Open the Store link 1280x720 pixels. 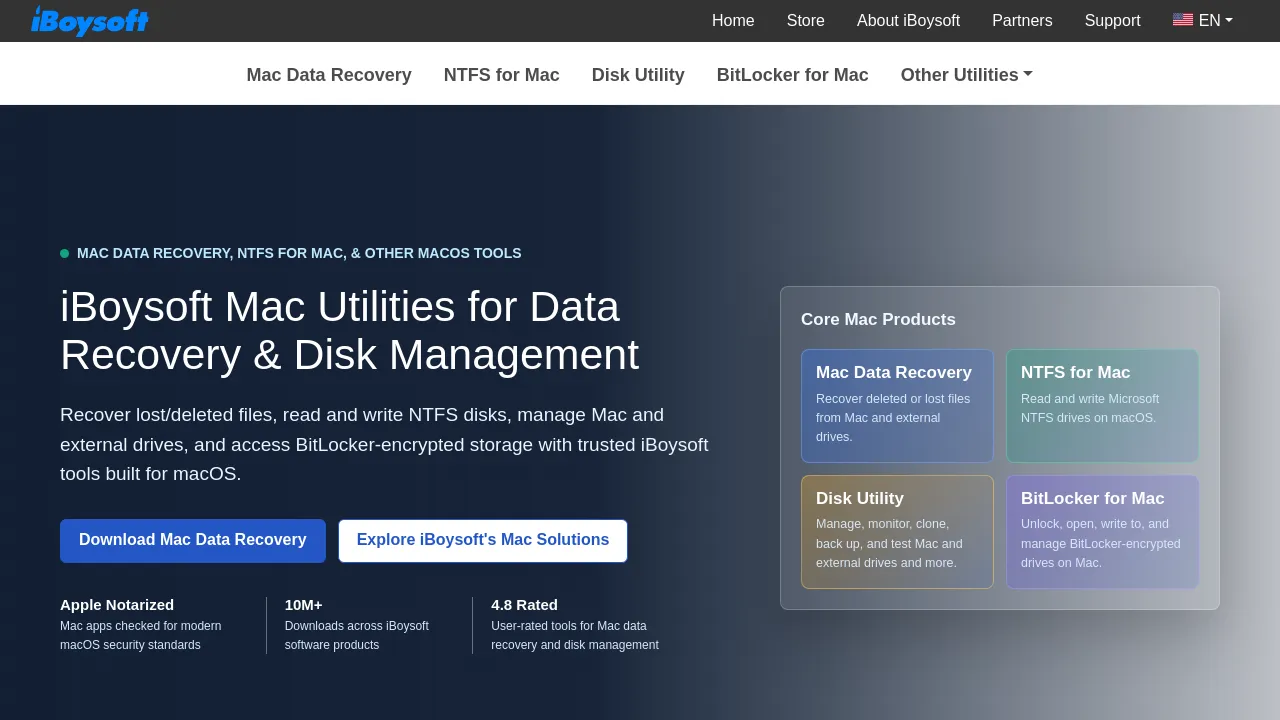point(806,20)
